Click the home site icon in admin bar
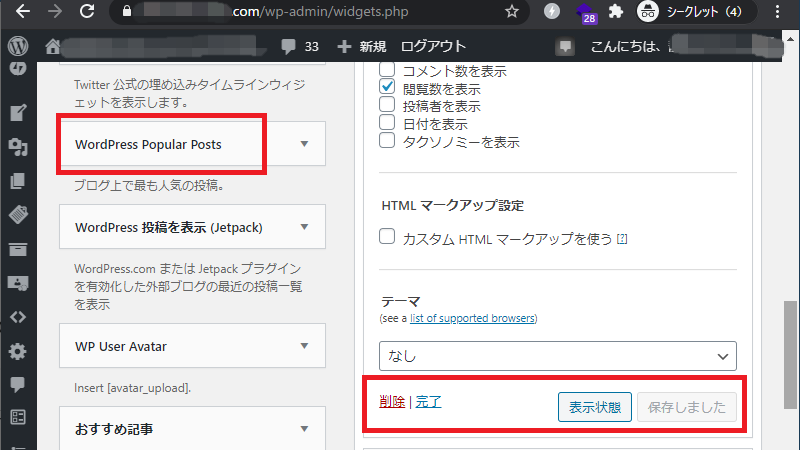This screenshot has width=800, height=450. pos(53,46)
